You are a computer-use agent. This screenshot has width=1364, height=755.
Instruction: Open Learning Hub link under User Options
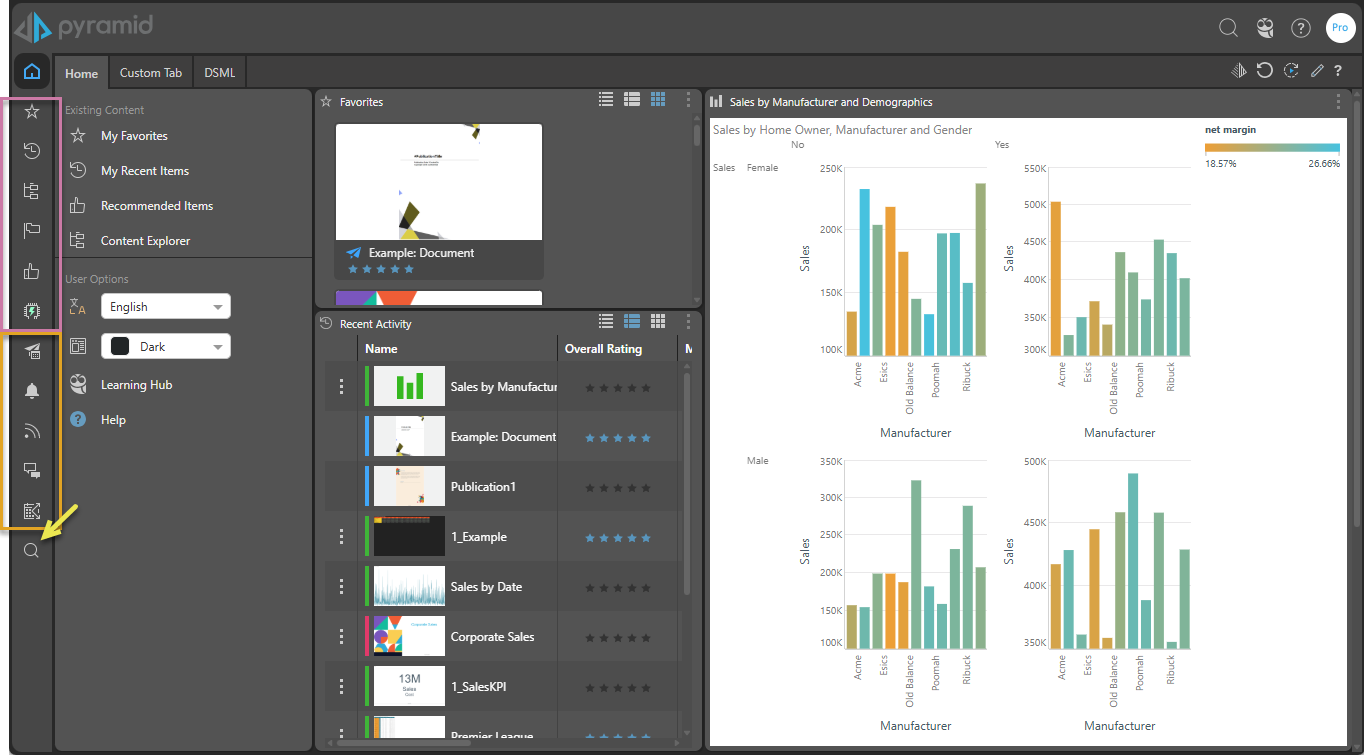coord(136,385)
